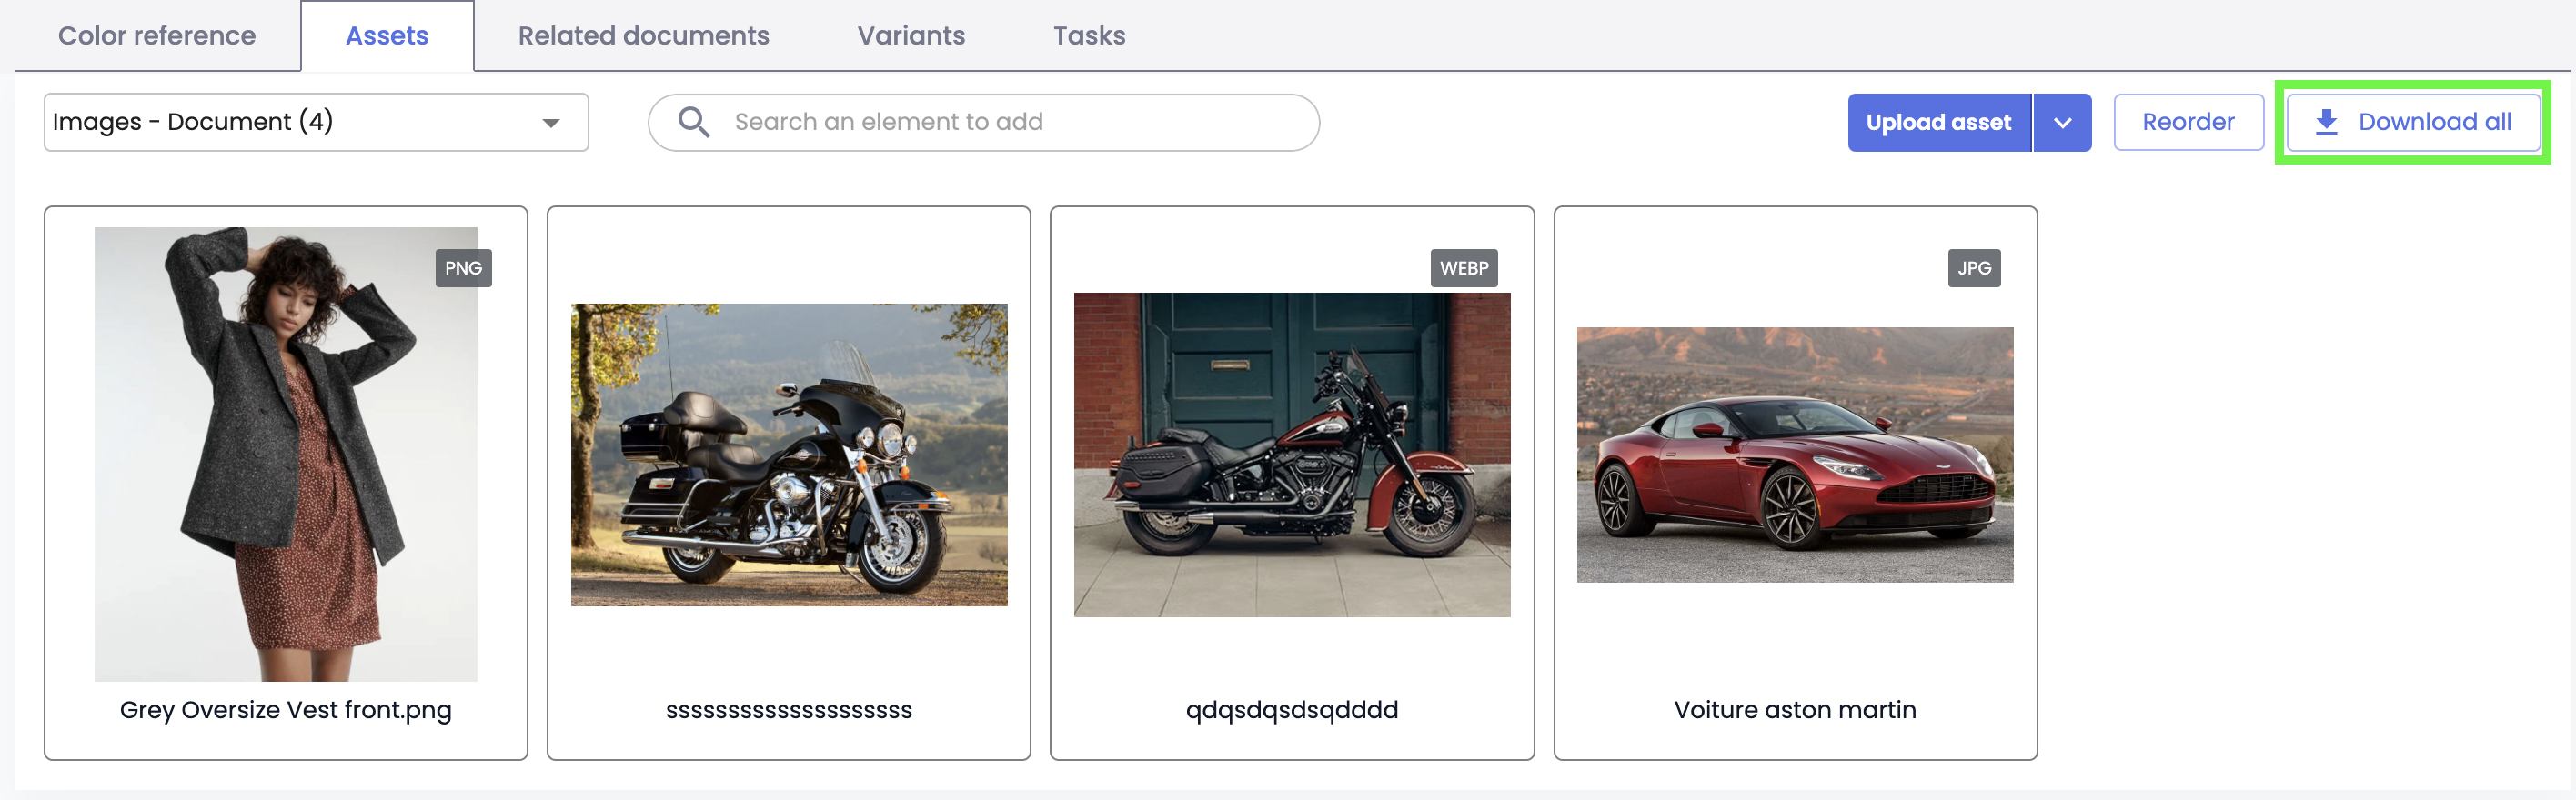Open the qdqsdqsdsqdddd motorcycle asset

point(1291,455)
